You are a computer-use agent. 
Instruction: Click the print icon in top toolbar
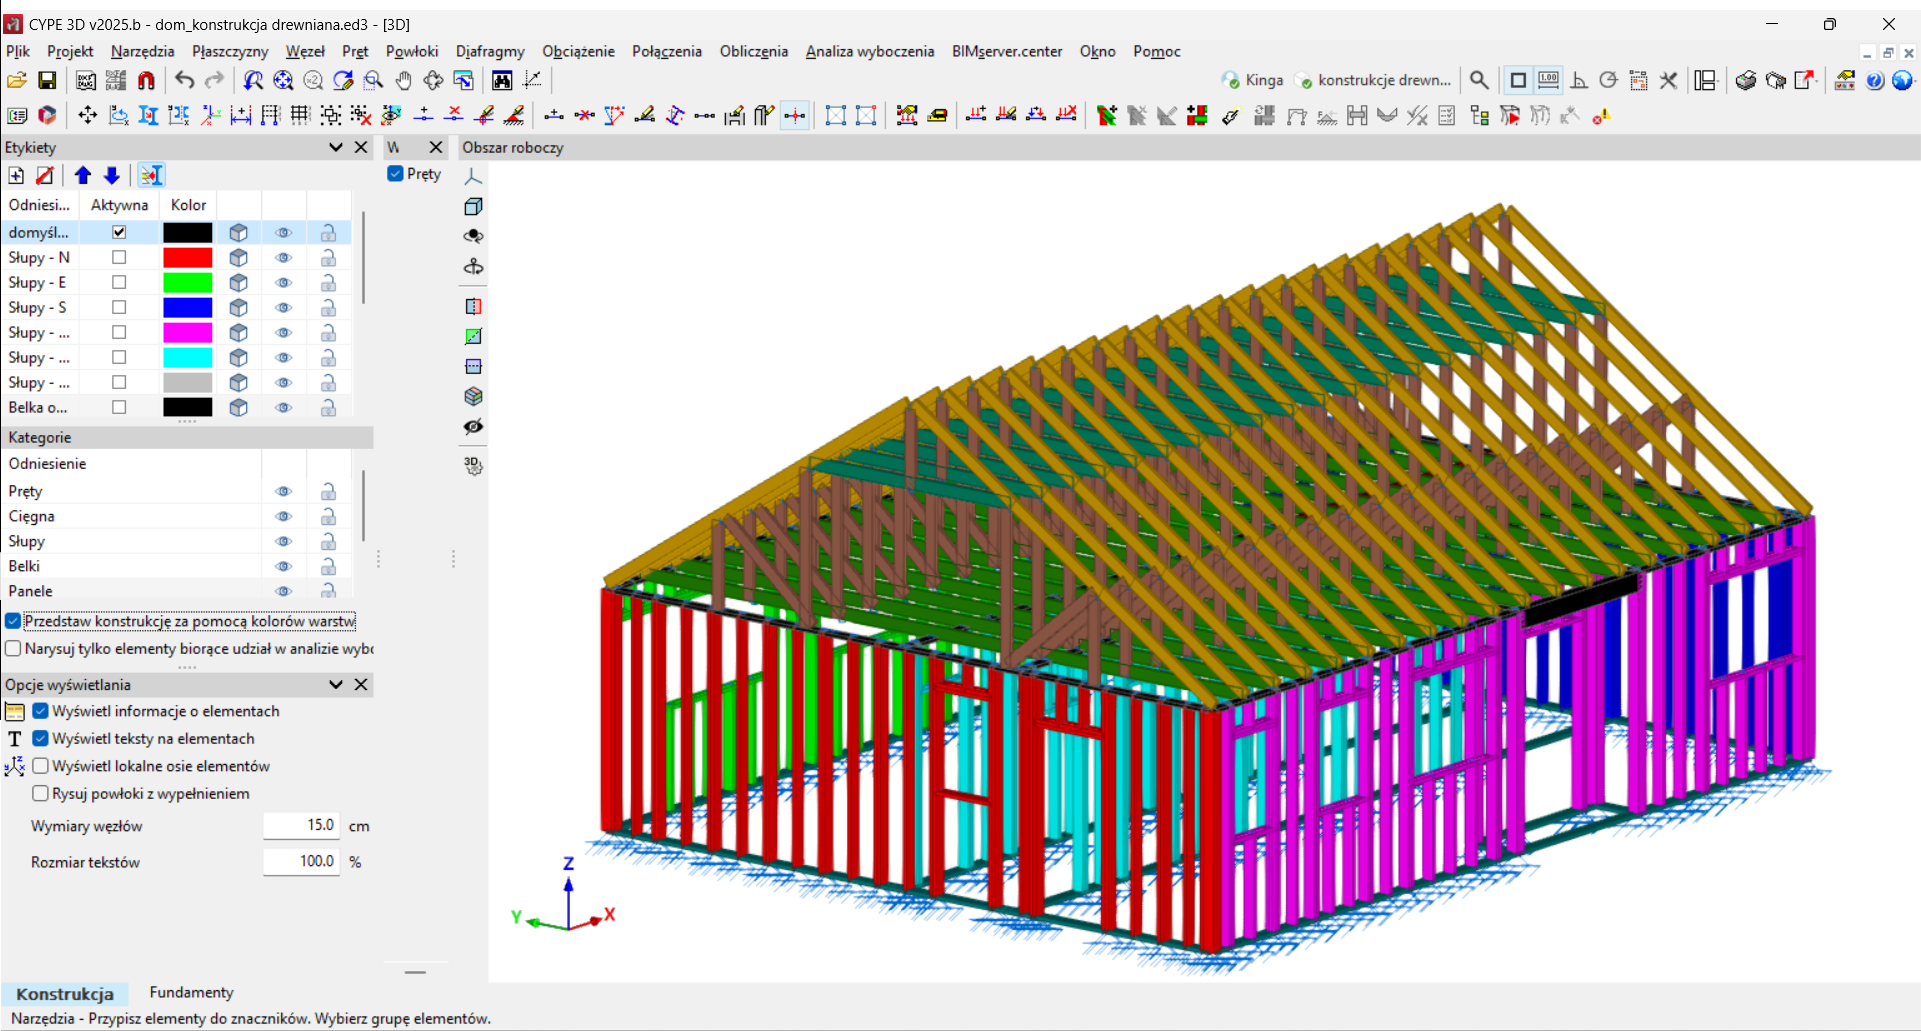click(x=1745, y=81)
